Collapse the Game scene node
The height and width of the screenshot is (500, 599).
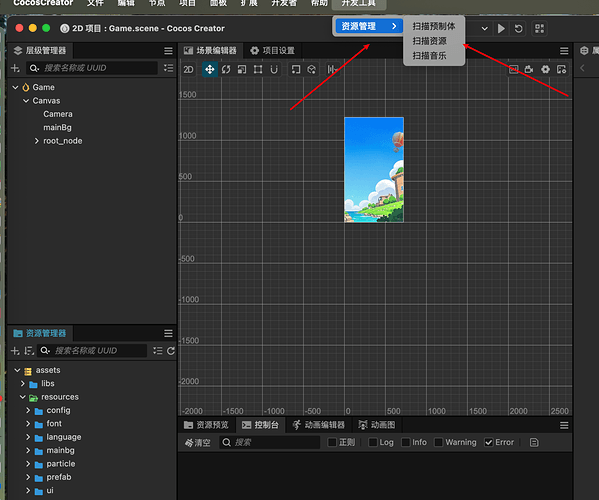15,87
